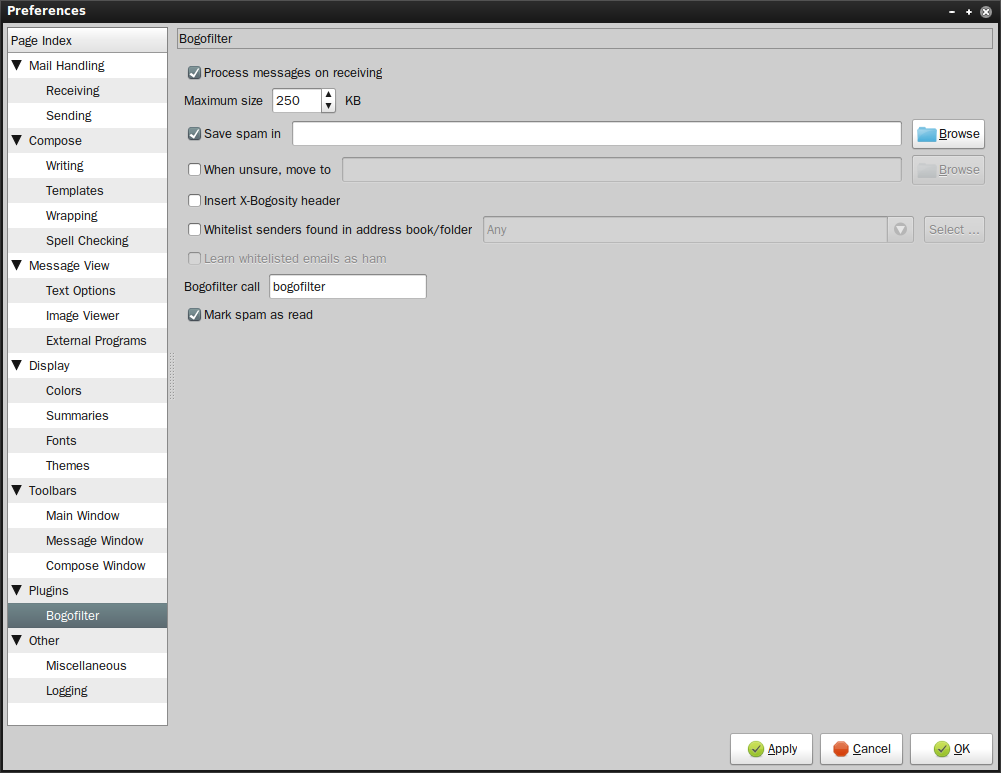Click the Apply button

[771, 749]
